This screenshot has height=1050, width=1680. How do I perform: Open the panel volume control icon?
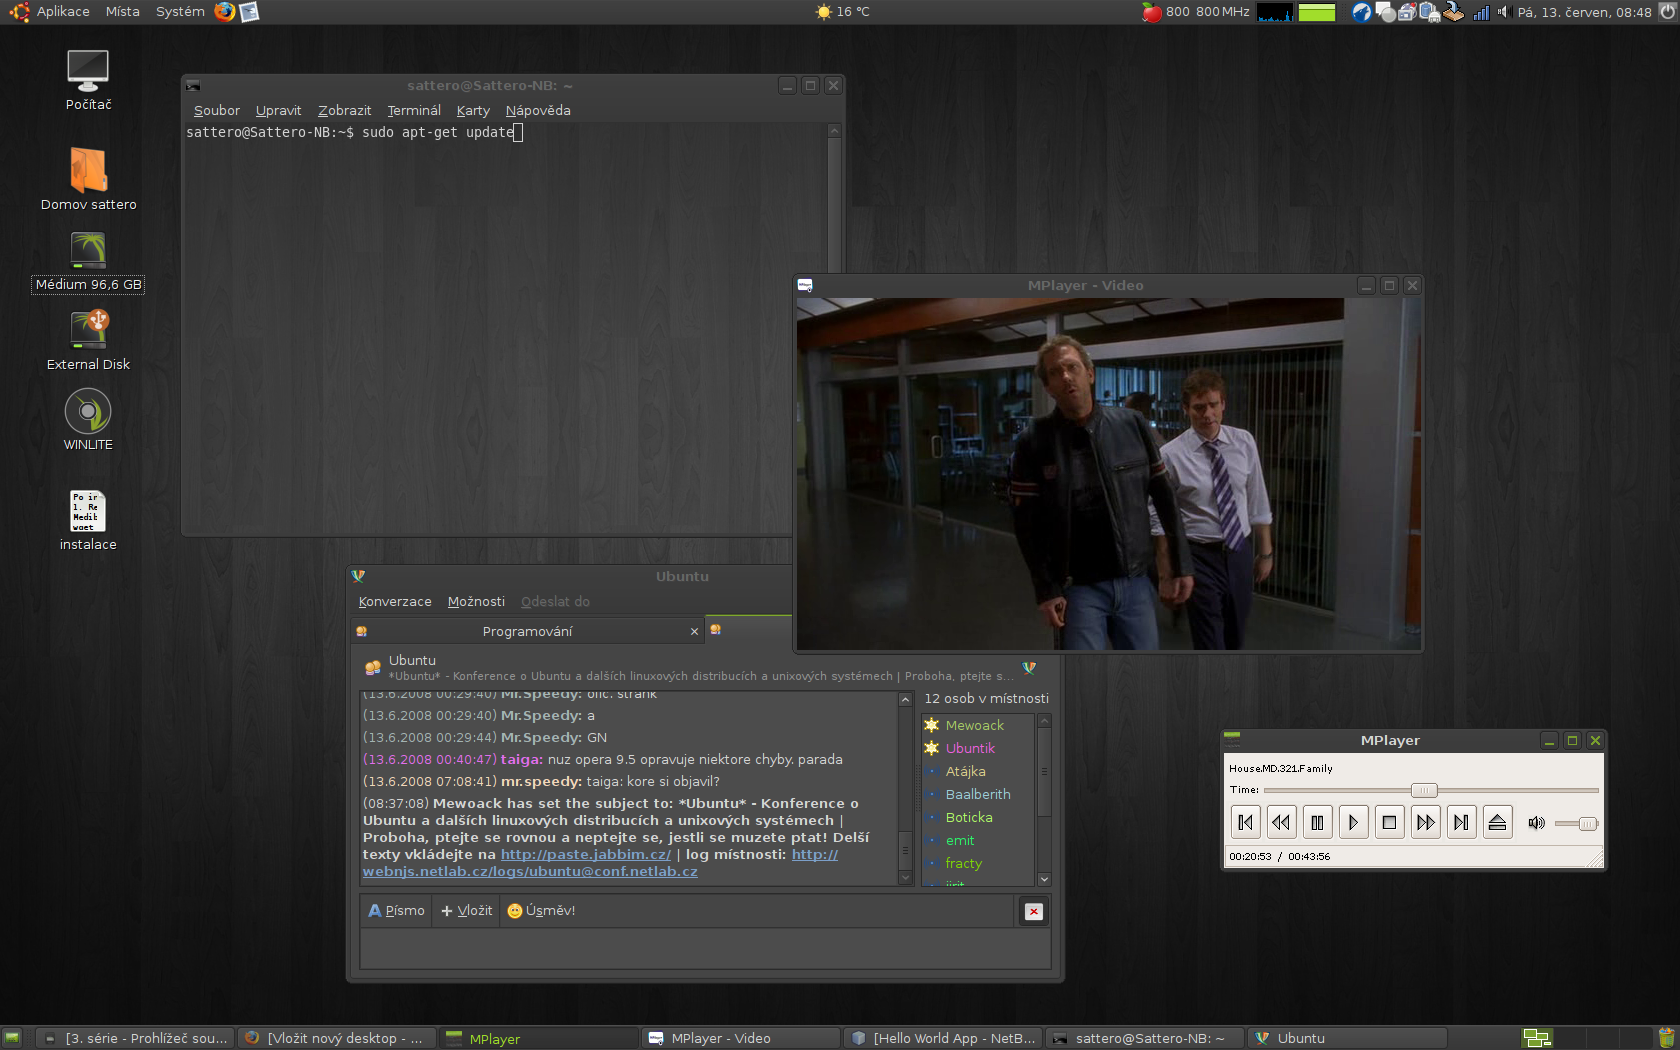(x=1502, y=12)
